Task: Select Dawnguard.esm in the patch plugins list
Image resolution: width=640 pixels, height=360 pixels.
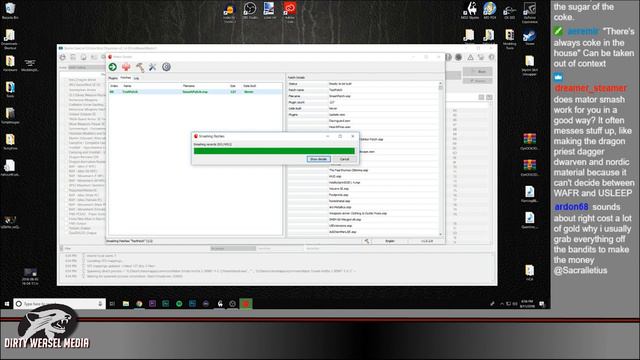Action: click(x=339, y=121)
